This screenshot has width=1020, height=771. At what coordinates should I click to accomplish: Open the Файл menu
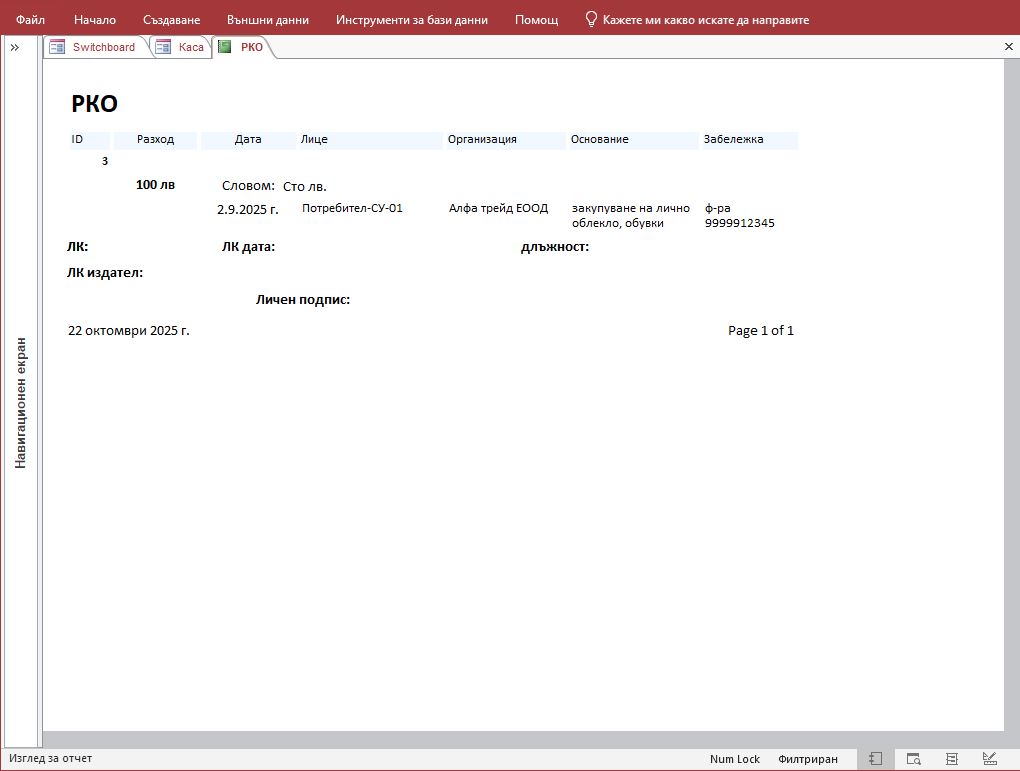(x=30, y=19)
